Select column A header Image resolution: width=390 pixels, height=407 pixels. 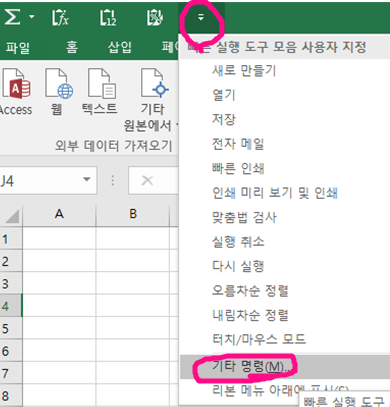point(59,214)
